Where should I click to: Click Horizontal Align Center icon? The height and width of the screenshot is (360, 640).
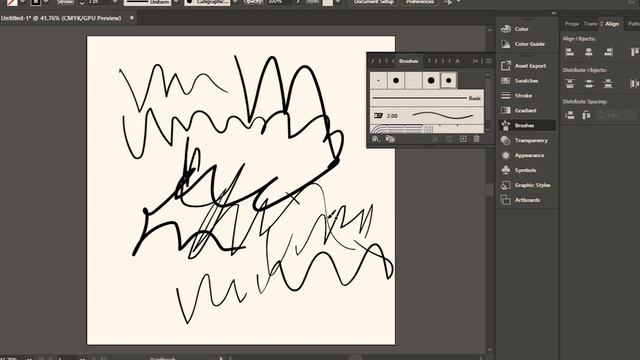pyautogui.click(x=589, y=52)
